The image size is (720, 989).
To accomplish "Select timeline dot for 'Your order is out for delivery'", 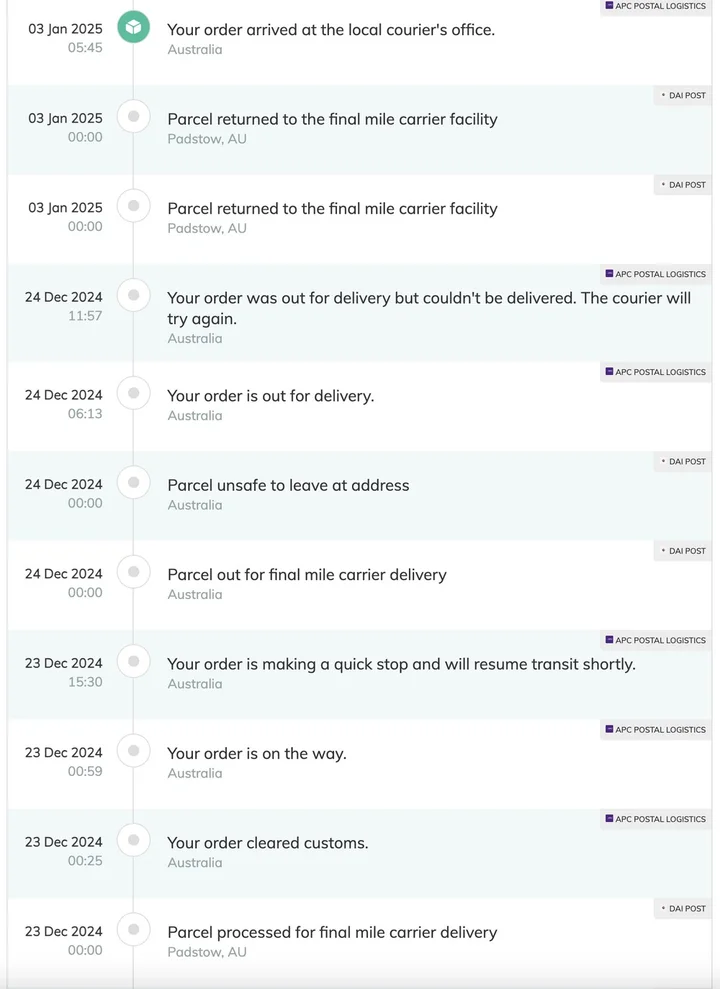I will 133,393.
